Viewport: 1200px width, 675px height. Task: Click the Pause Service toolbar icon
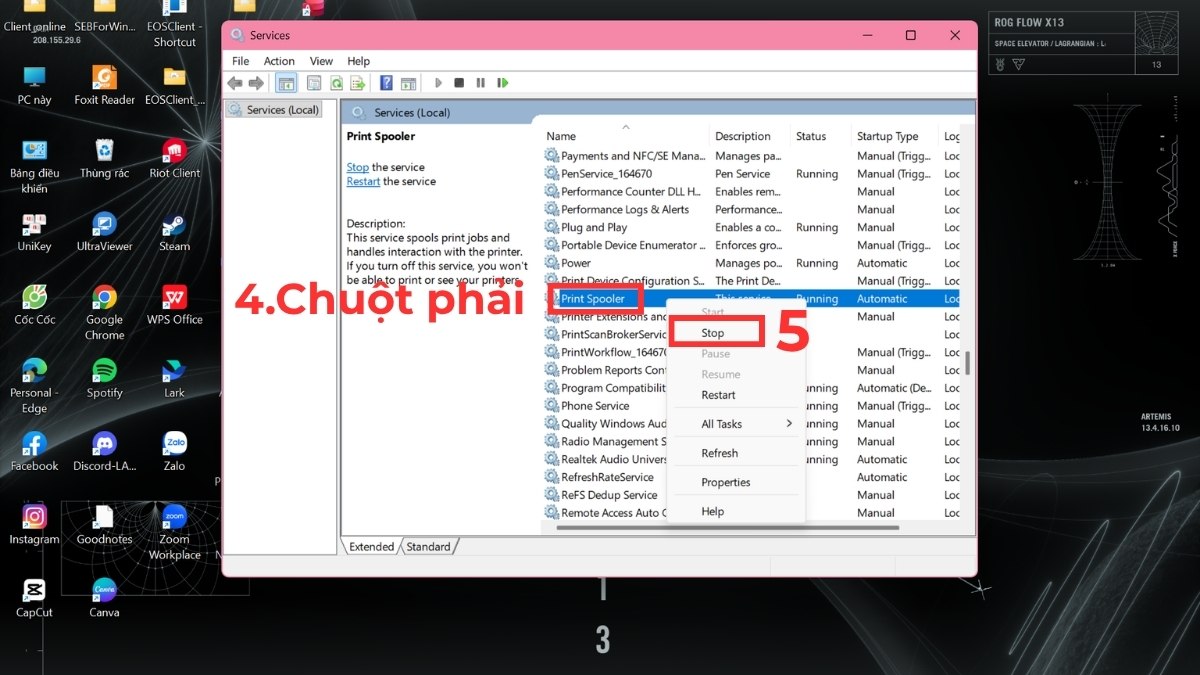481,83
